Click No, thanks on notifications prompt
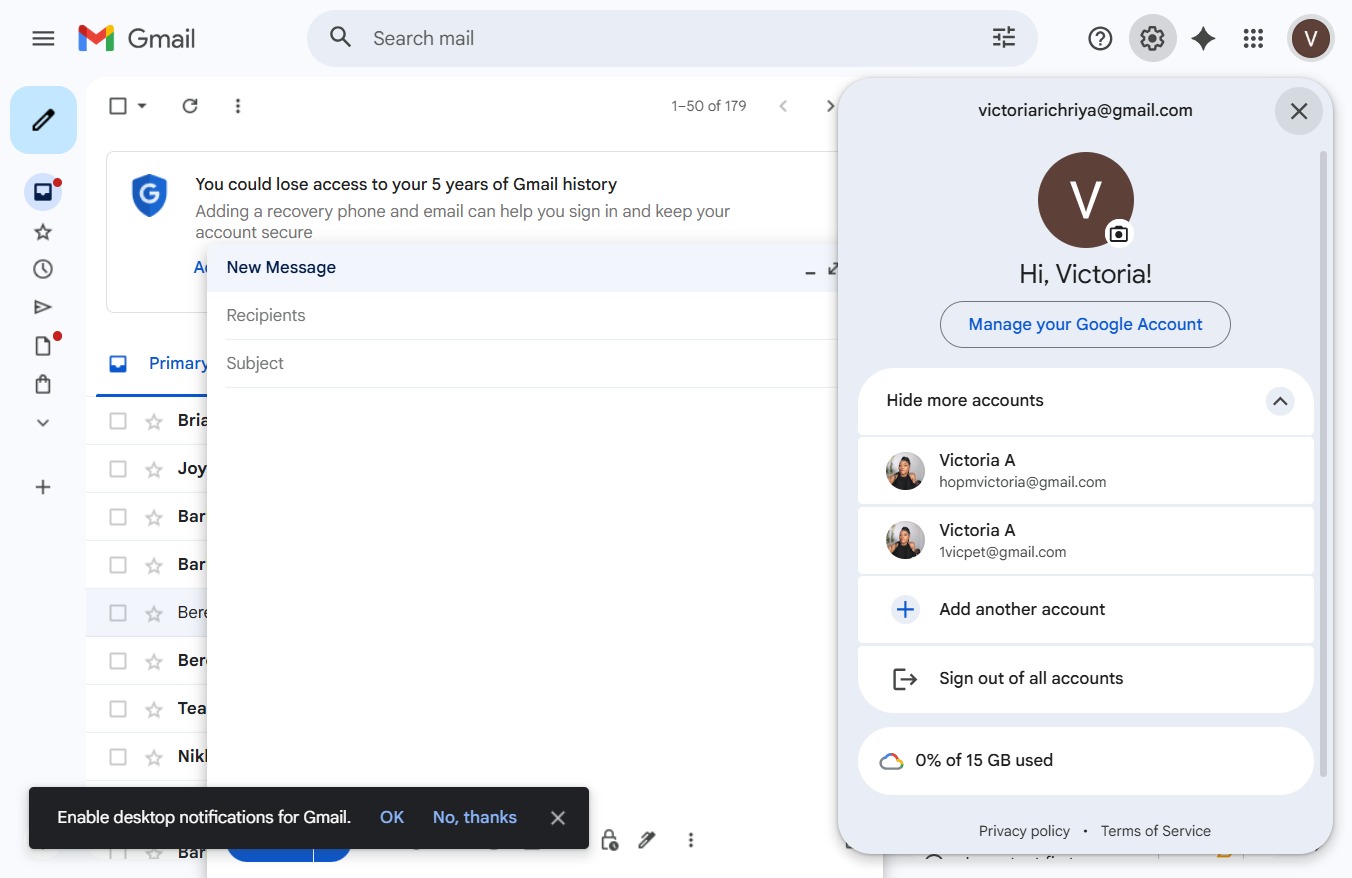The width and height of the screenshot is (1352, 878). click(475, 818)
